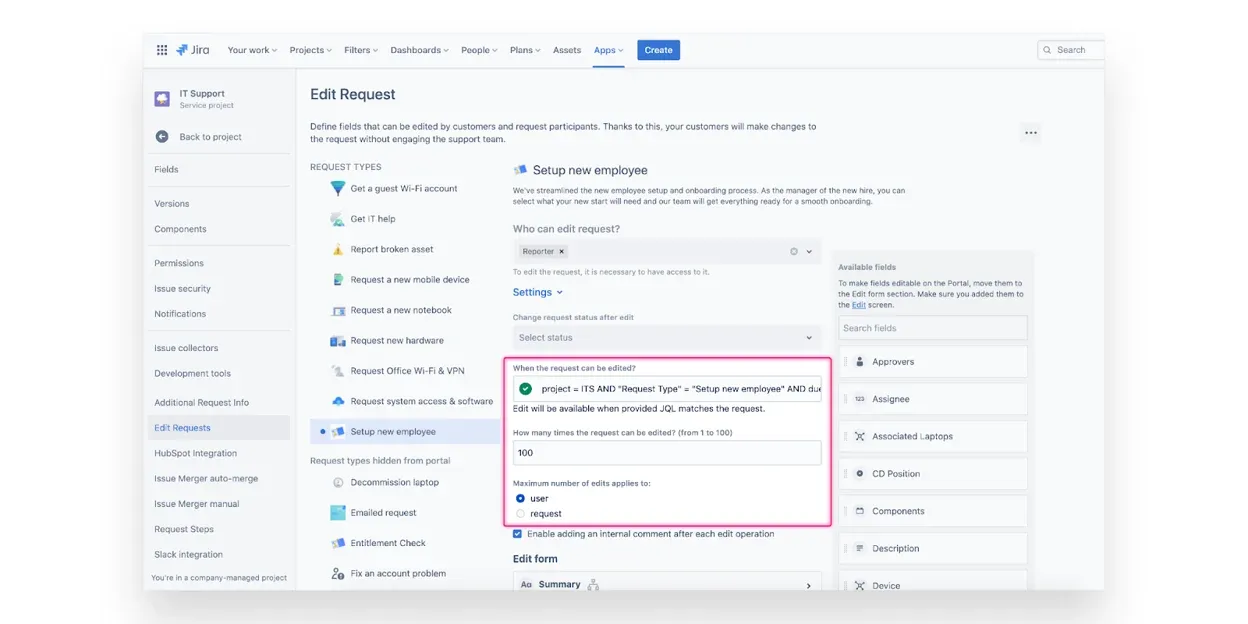Select the request radio button
This screenshot has height=624, width=1248.
[x=520, y=514]
